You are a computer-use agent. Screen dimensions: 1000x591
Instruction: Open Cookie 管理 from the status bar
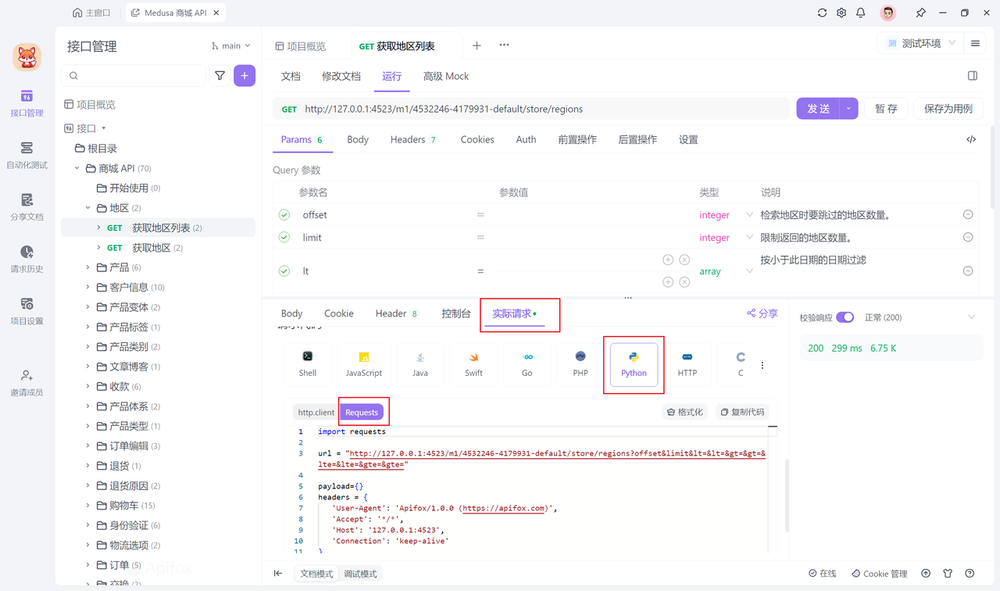(x=880, y=573)
